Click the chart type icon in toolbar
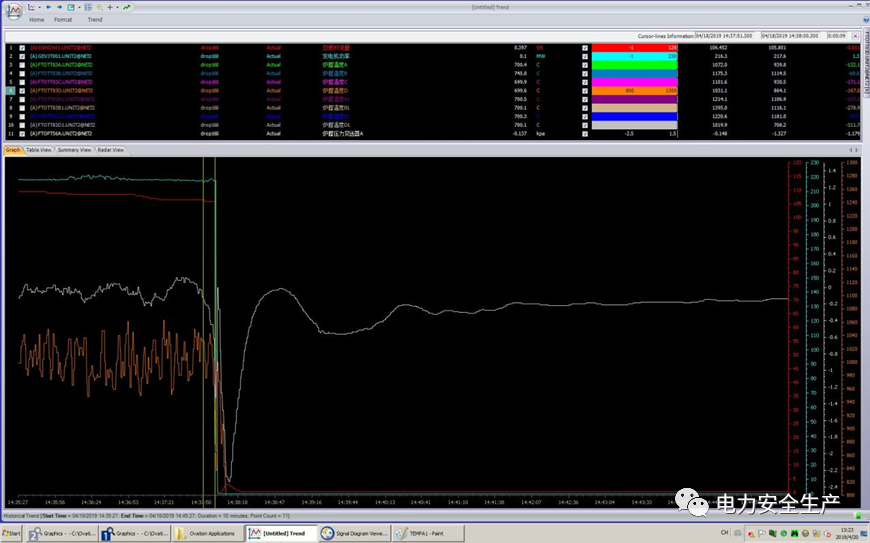This screenshot has width=870, height=543. click(32, 7)
